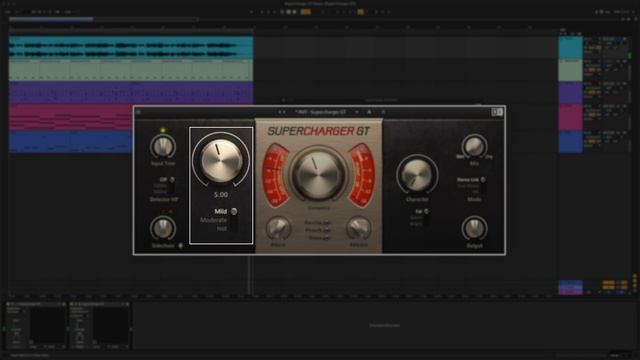This screenshot has height=360, width=640.
Task: Select the Hot saturation mode
Action: (222, 229)
